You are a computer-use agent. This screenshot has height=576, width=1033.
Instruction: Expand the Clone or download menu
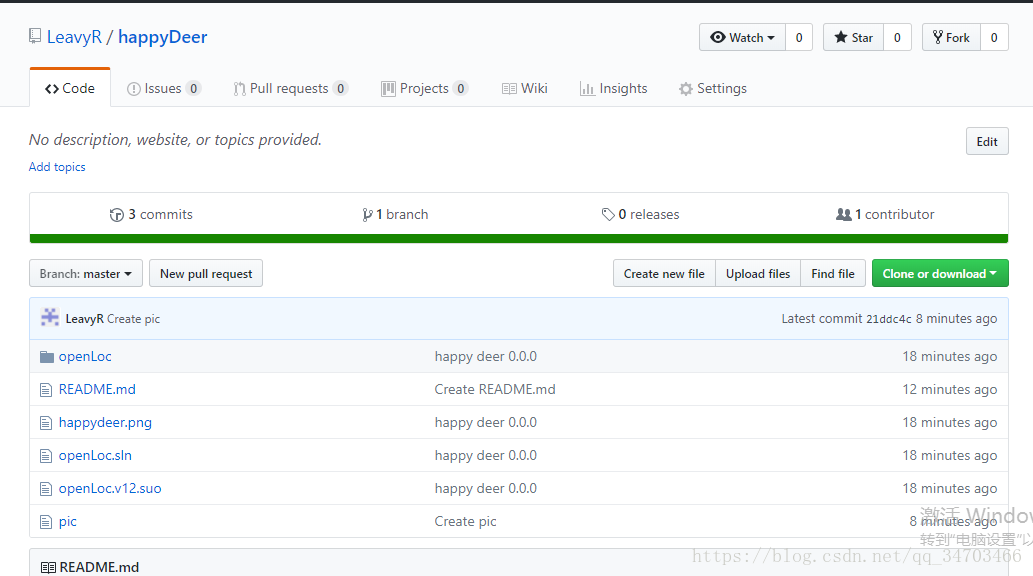[940, 274]
